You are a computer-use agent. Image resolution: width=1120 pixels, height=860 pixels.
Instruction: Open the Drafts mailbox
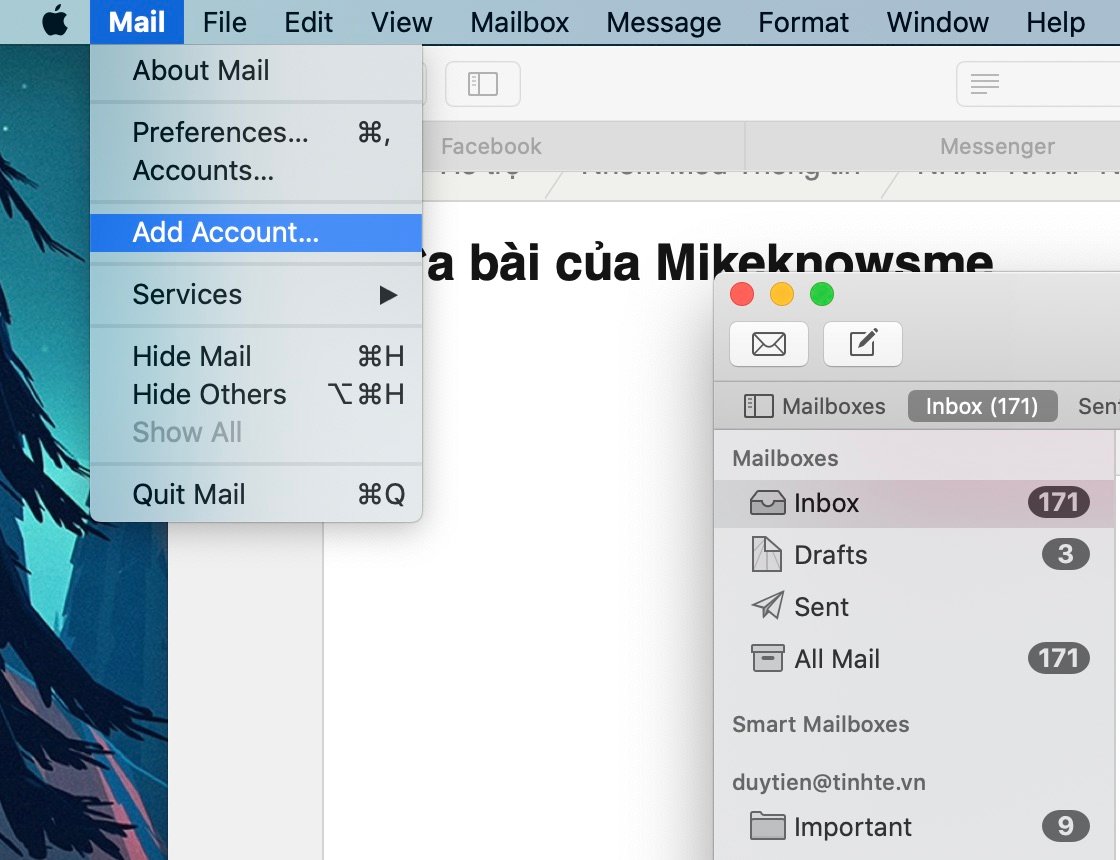coord(914,555)
